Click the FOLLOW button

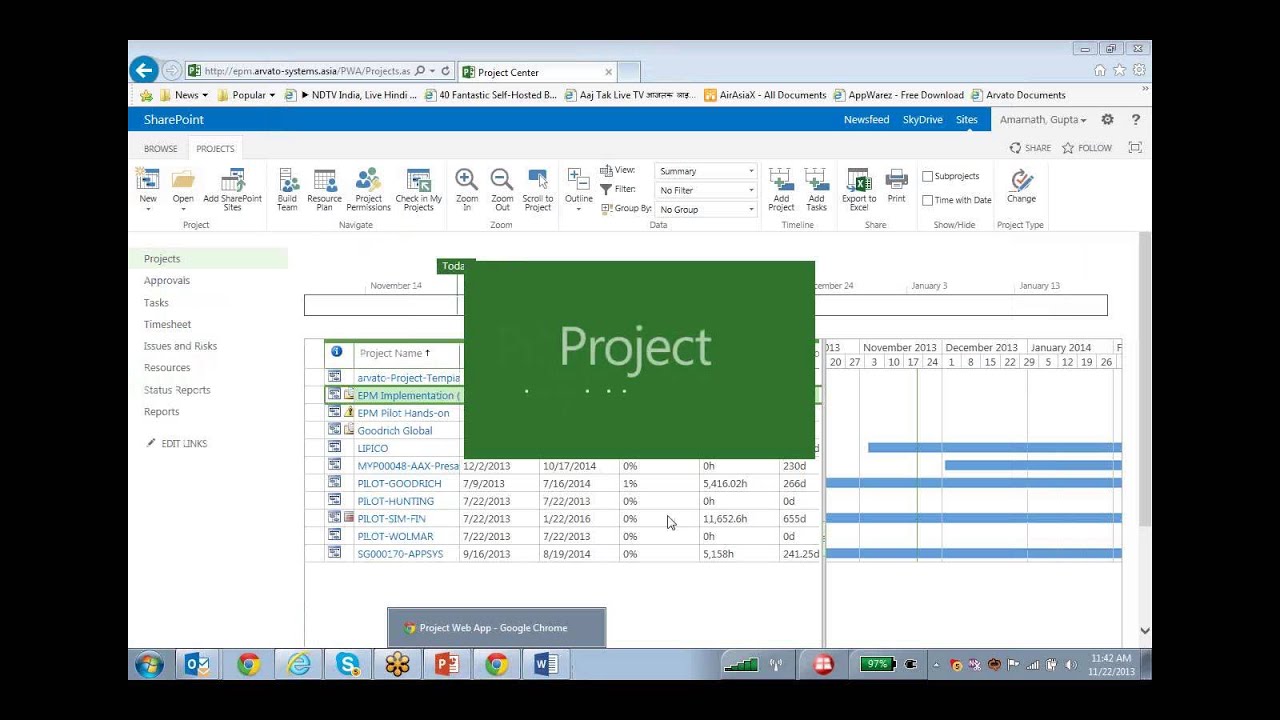(1086, 148)
